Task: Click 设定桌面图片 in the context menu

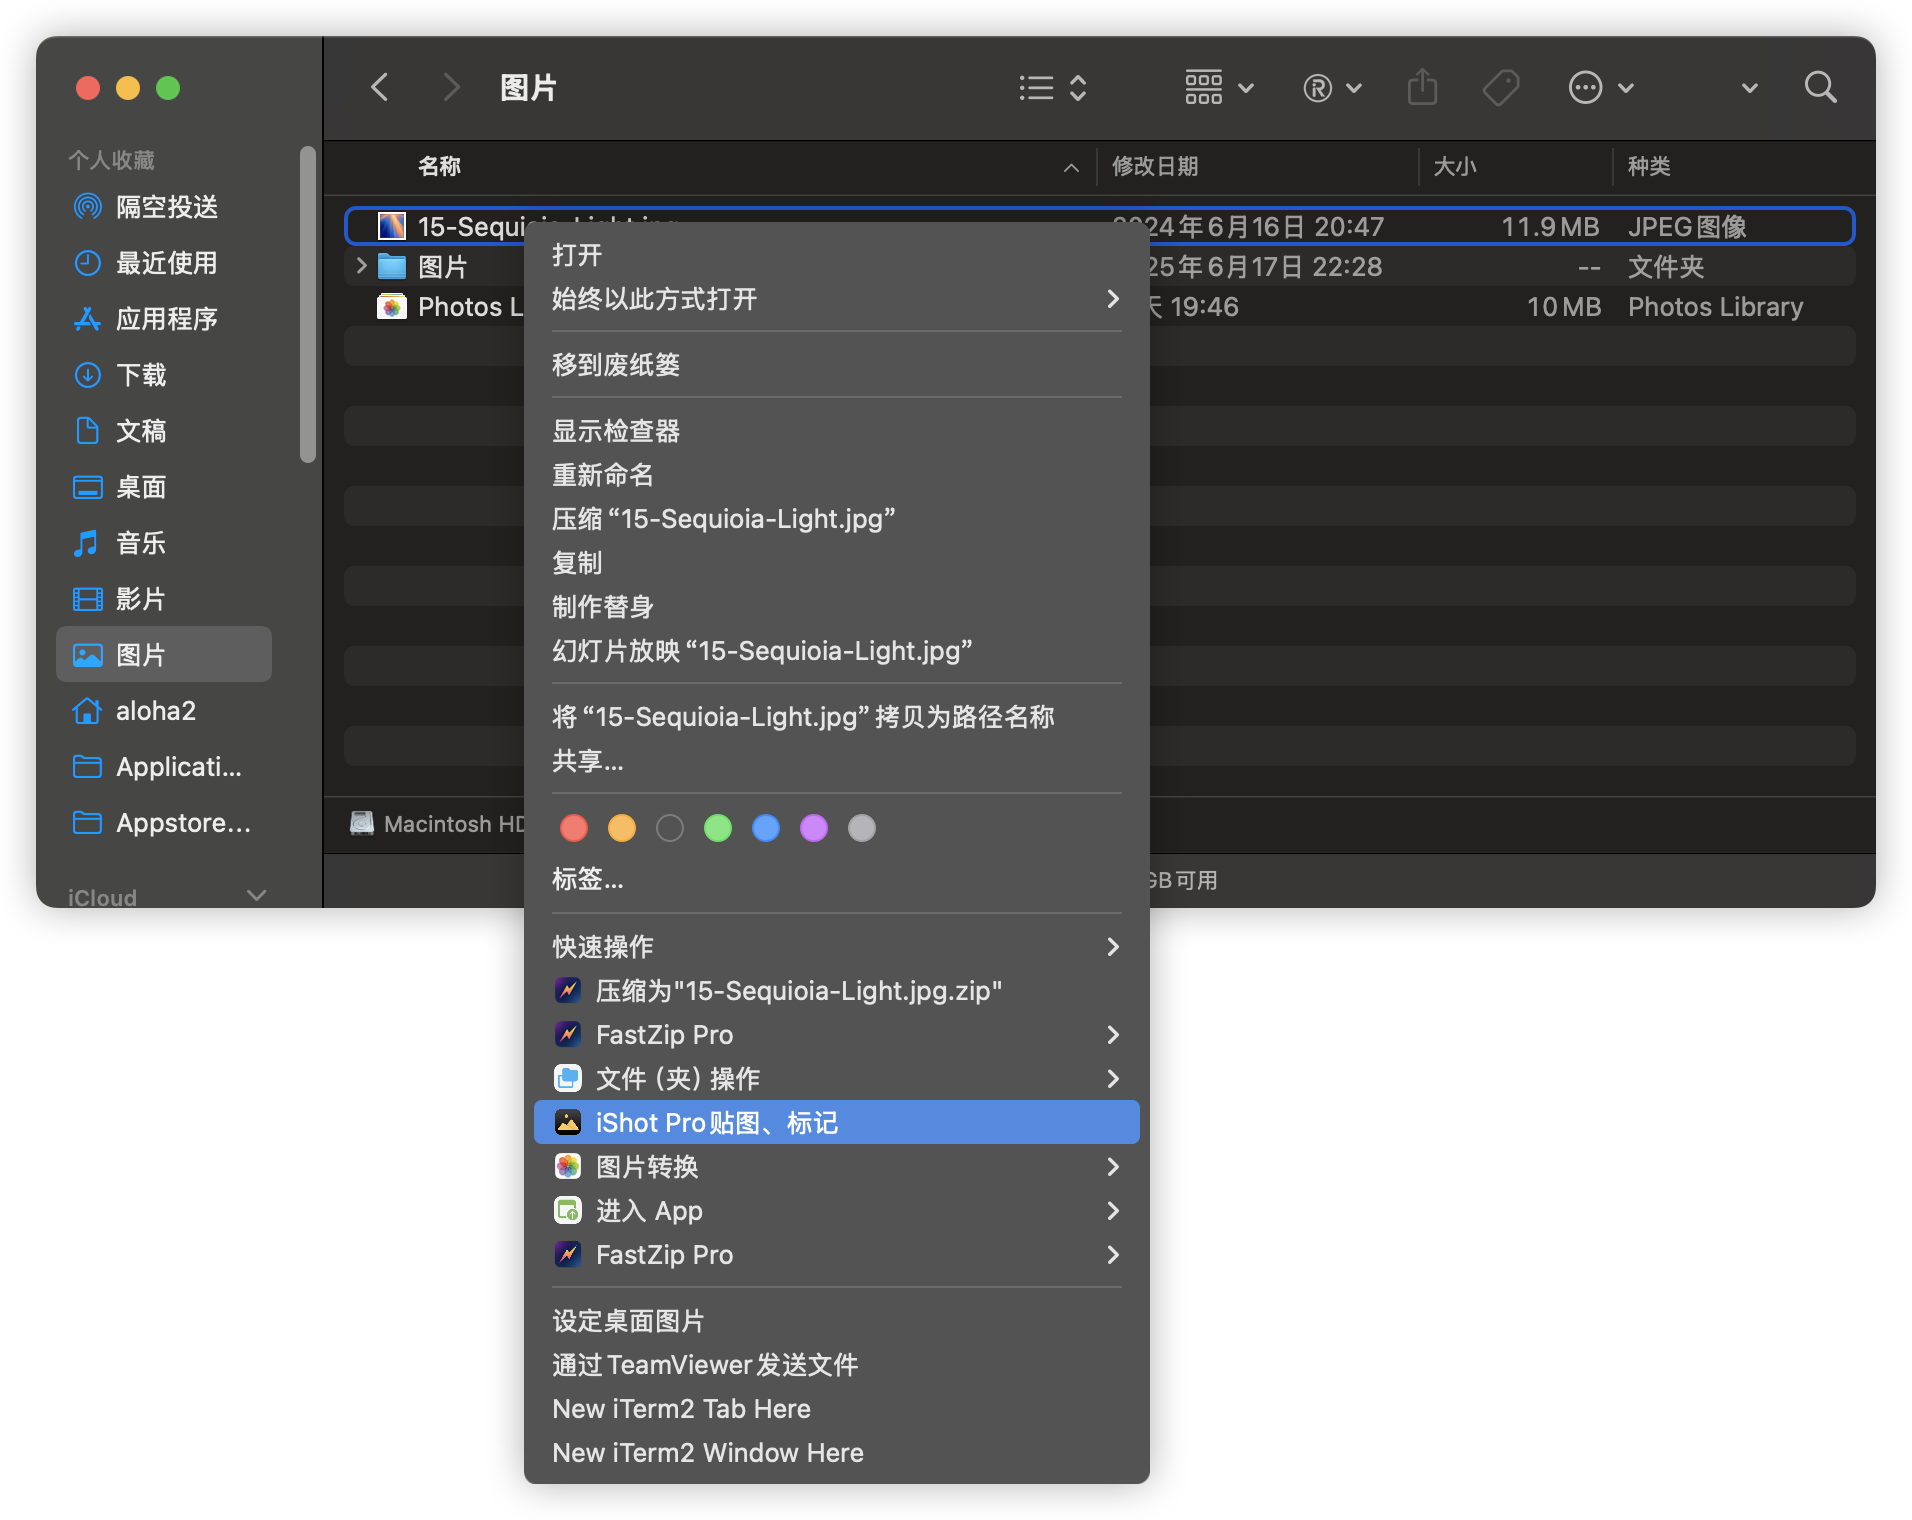Action: [x=628, y=1321]
